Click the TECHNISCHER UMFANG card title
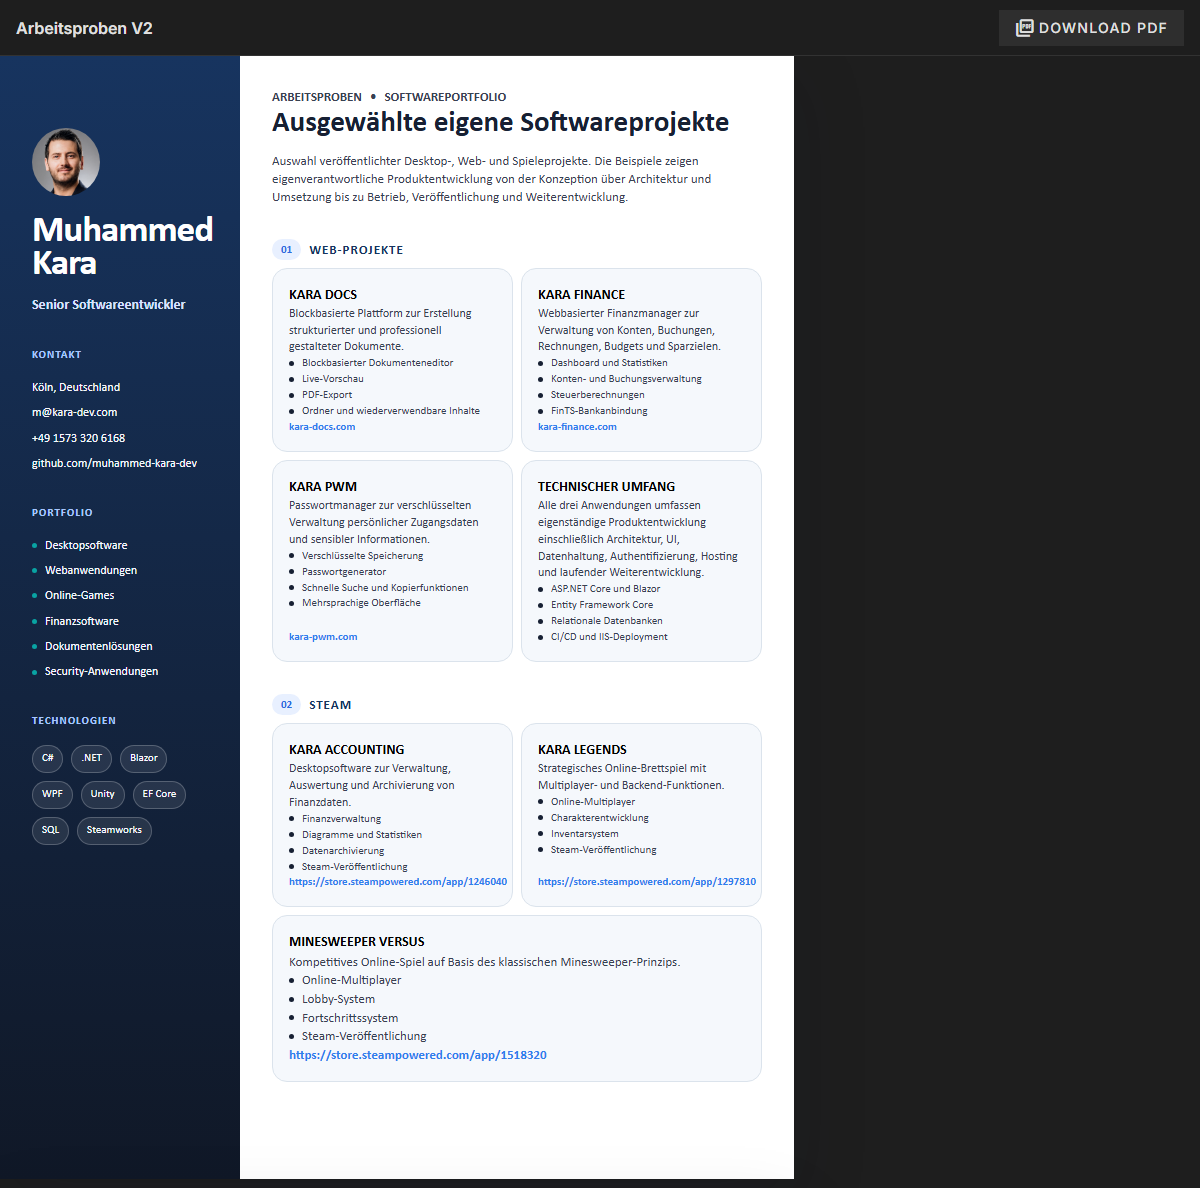The image size is (1200, 1188). [606, 487]
